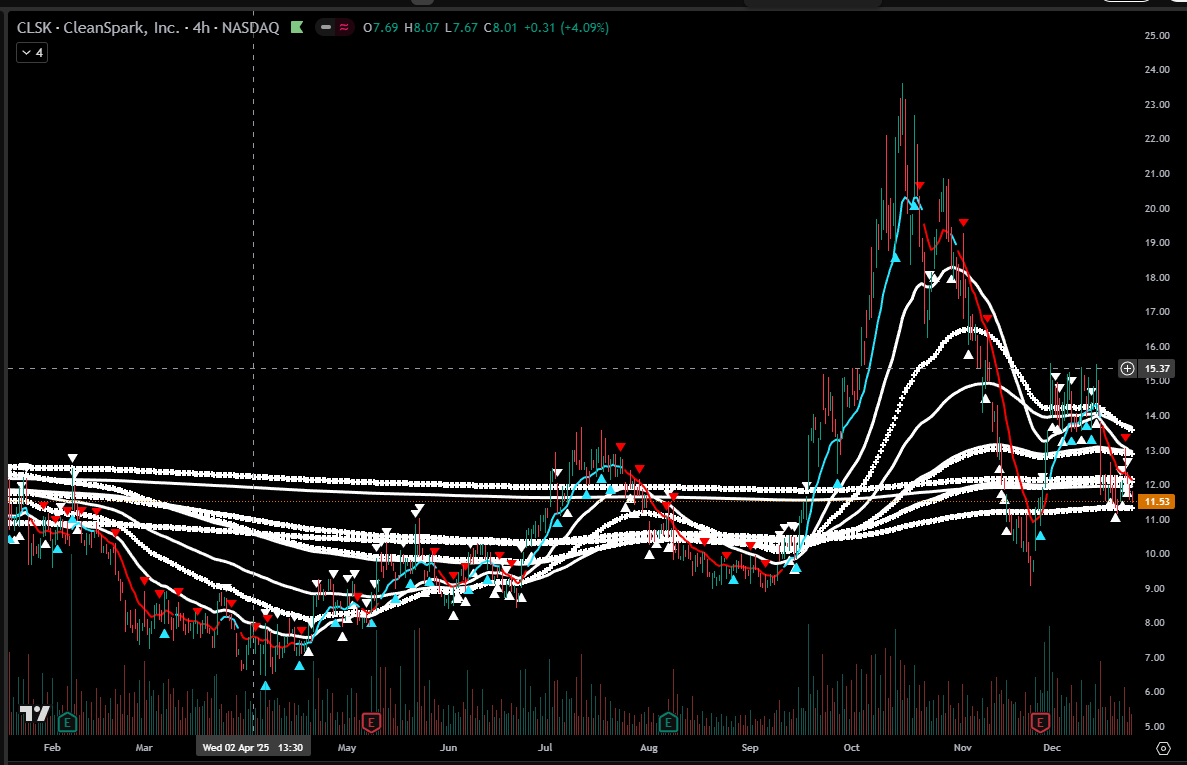The height and width of the screenshot is (765, 1187).
Task: Click the plus icon beside 15.37 price
Action: click(x=1127, y=369)
